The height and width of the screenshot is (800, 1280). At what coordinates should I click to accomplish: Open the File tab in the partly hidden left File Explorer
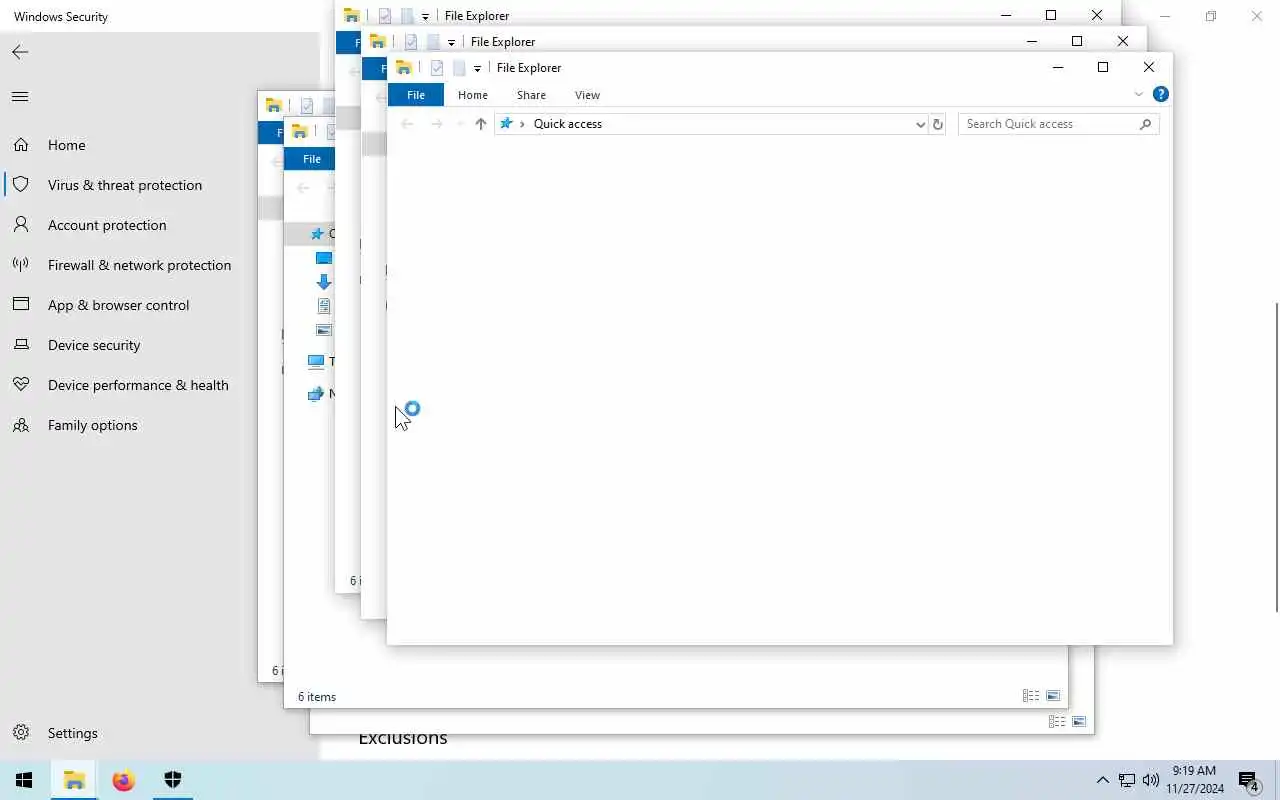click(312, 159)
